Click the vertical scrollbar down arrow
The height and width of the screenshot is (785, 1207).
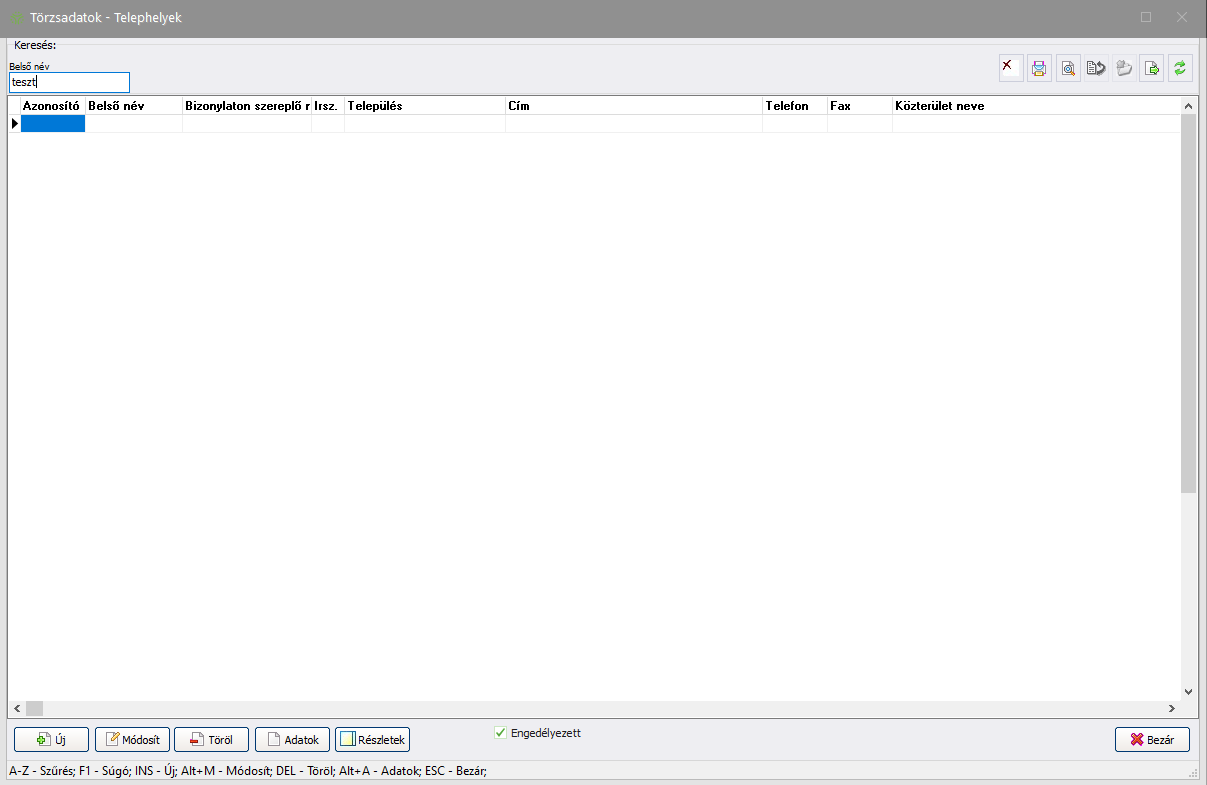pyautogui.click(x=1188, y=691)
